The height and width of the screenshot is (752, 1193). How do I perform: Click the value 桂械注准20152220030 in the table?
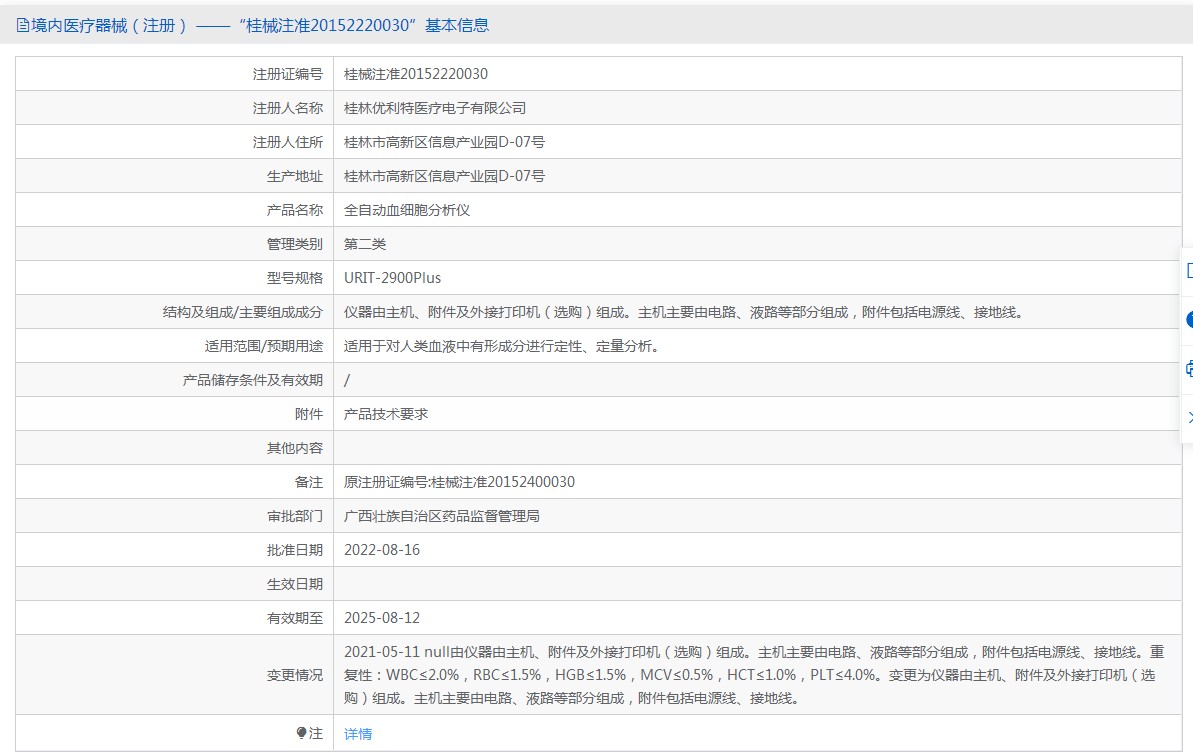[x=415, y=74]
